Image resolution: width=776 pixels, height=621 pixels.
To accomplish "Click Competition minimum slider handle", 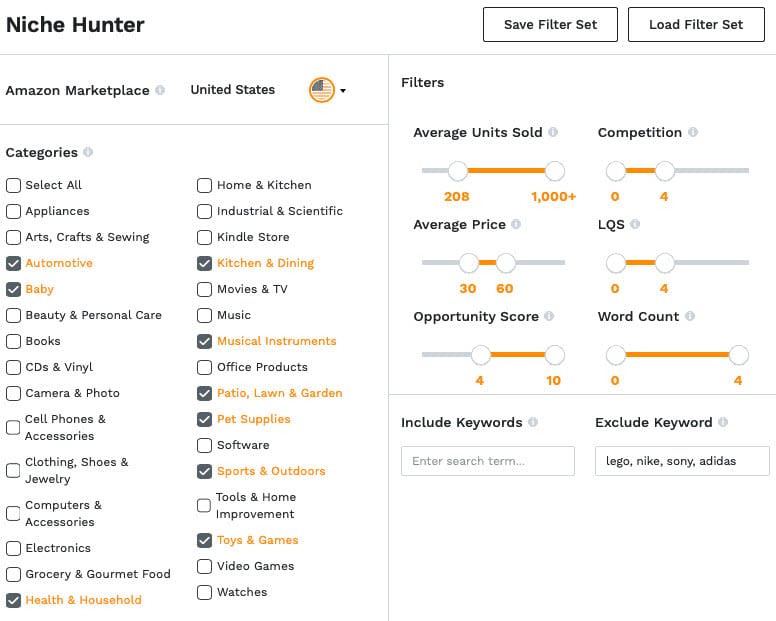I will [616, 171].
